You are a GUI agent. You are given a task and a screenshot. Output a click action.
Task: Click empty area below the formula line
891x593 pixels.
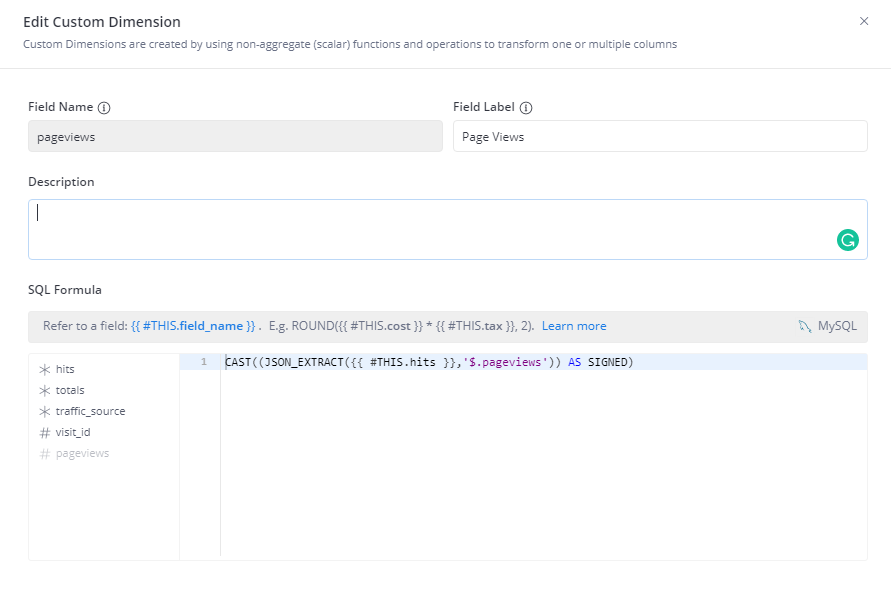coord(540,460)
